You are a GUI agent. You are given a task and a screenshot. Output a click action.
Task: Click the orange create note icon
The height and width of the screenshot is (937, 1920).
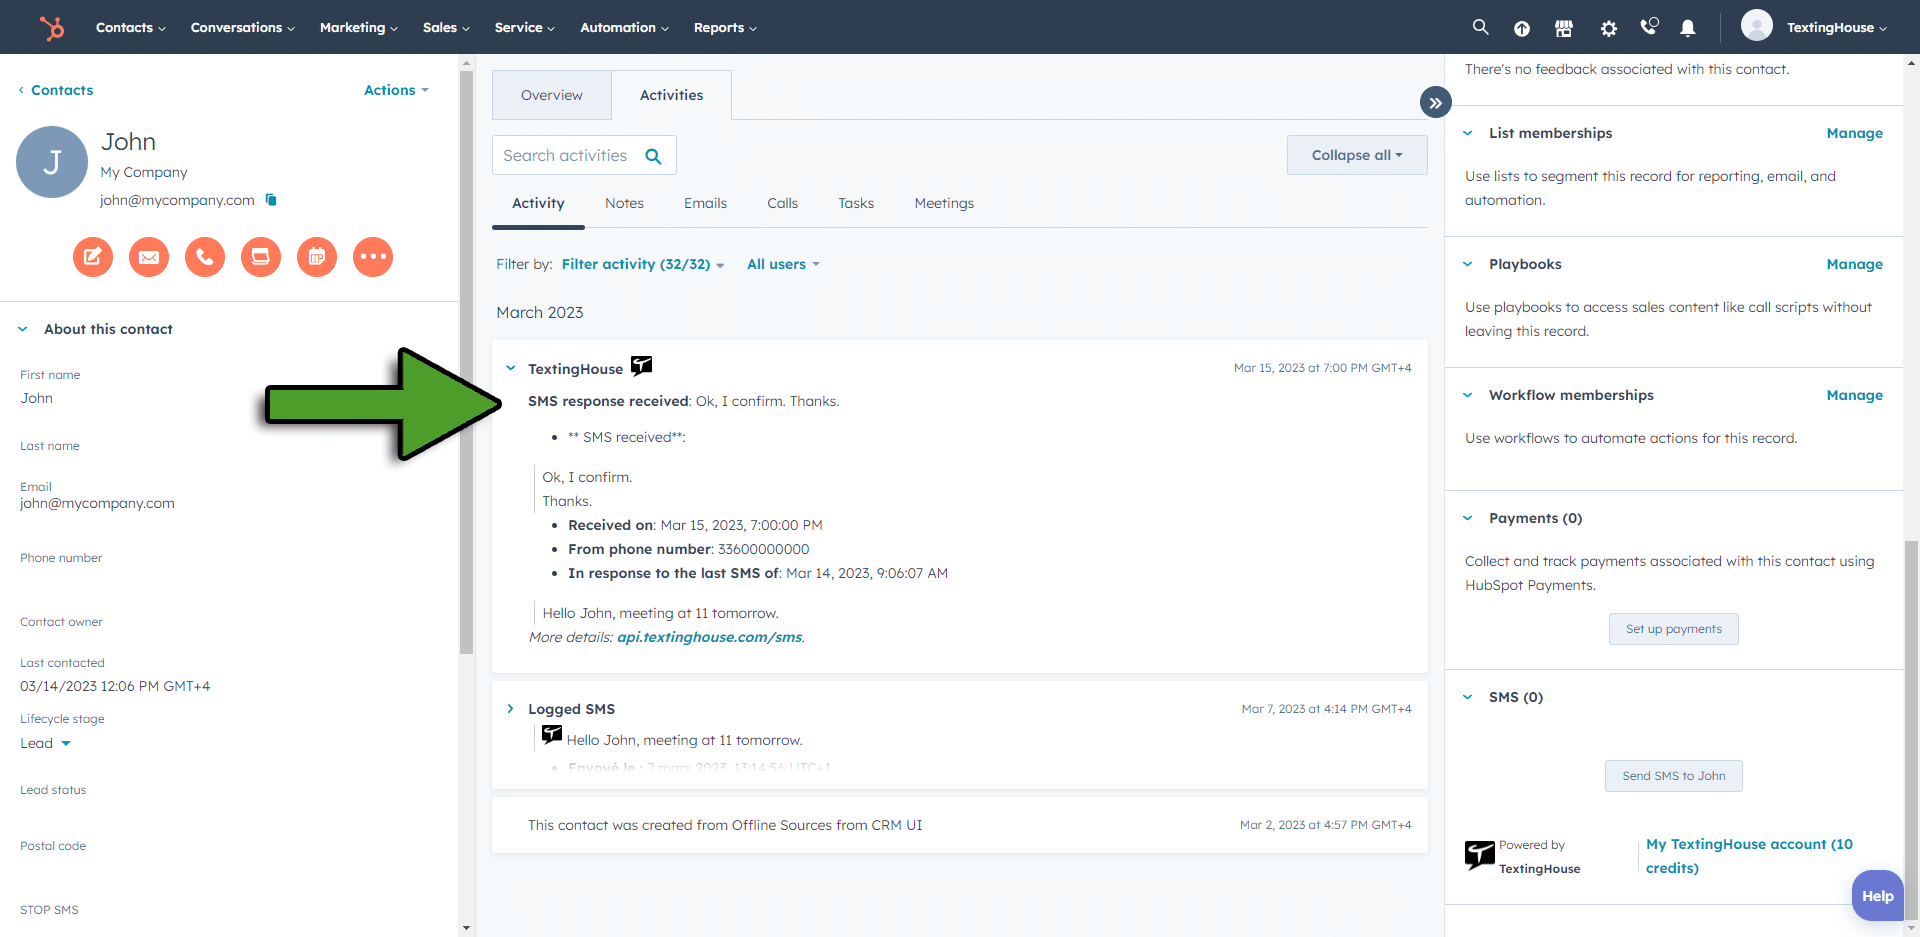(x=93, y=257)
